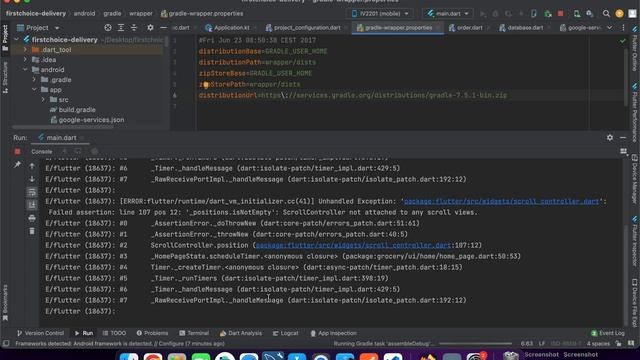Viewport: 640px width, 360px height.
Task: Click scroll_controller.dart link in frame #2
Action: point(353,245)
